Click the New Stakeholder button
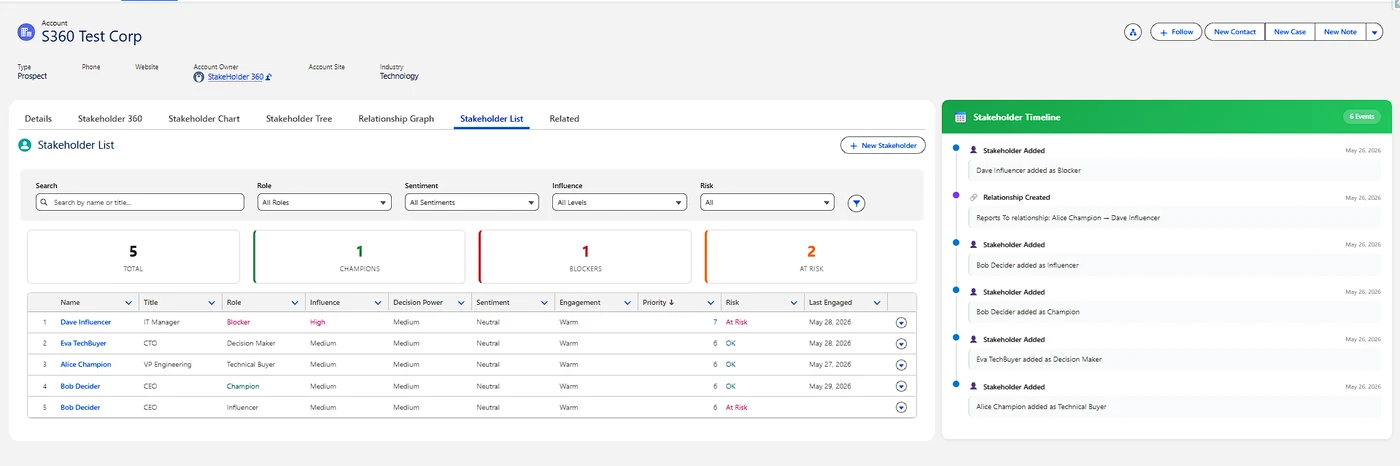Image resolution: width=1400 pixels, height=466 pixels. tap(883, 145)
